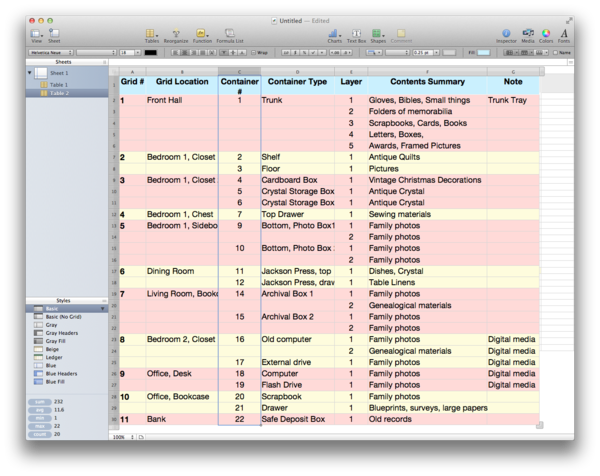
Task: Click the Media browser icon
Action: 527,33
